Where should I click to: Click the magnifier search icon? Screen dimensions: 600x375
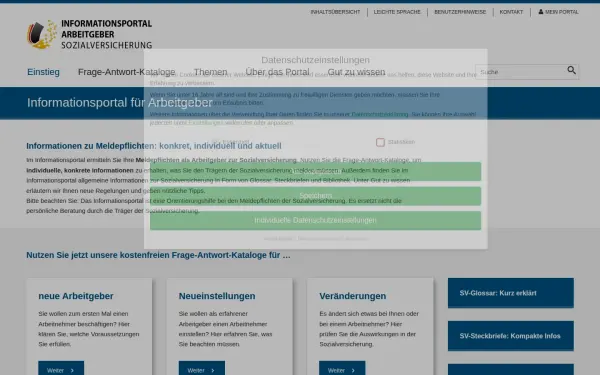[x=571, y=70]
